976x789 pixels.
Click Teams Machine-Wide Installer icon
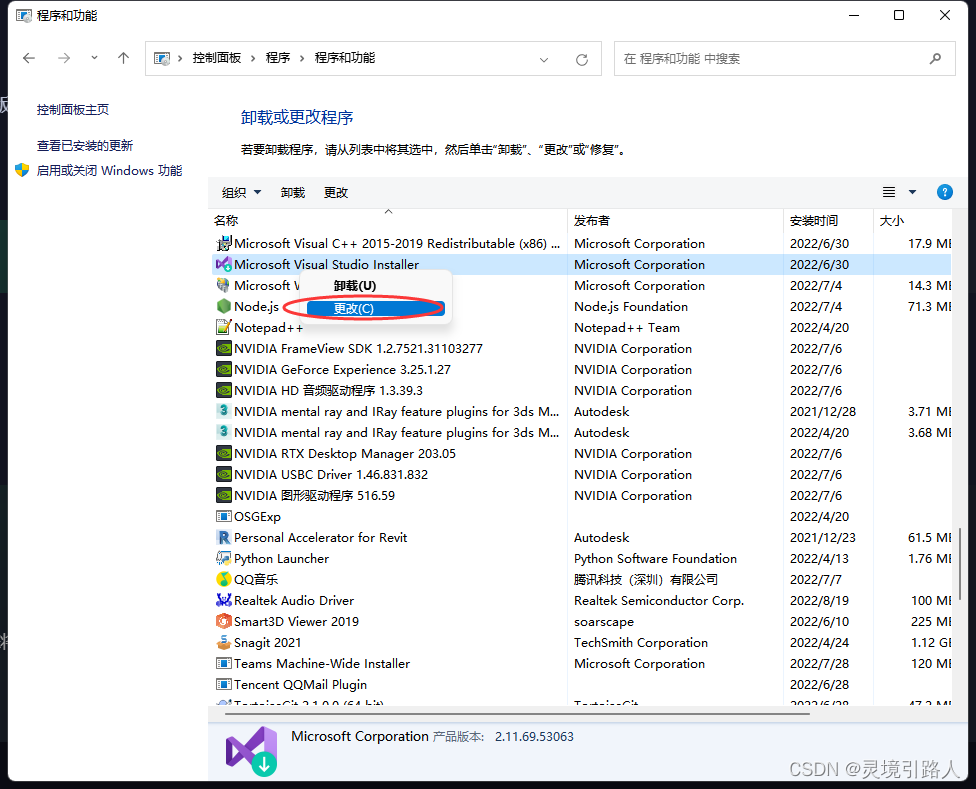[x=223, y=663]
